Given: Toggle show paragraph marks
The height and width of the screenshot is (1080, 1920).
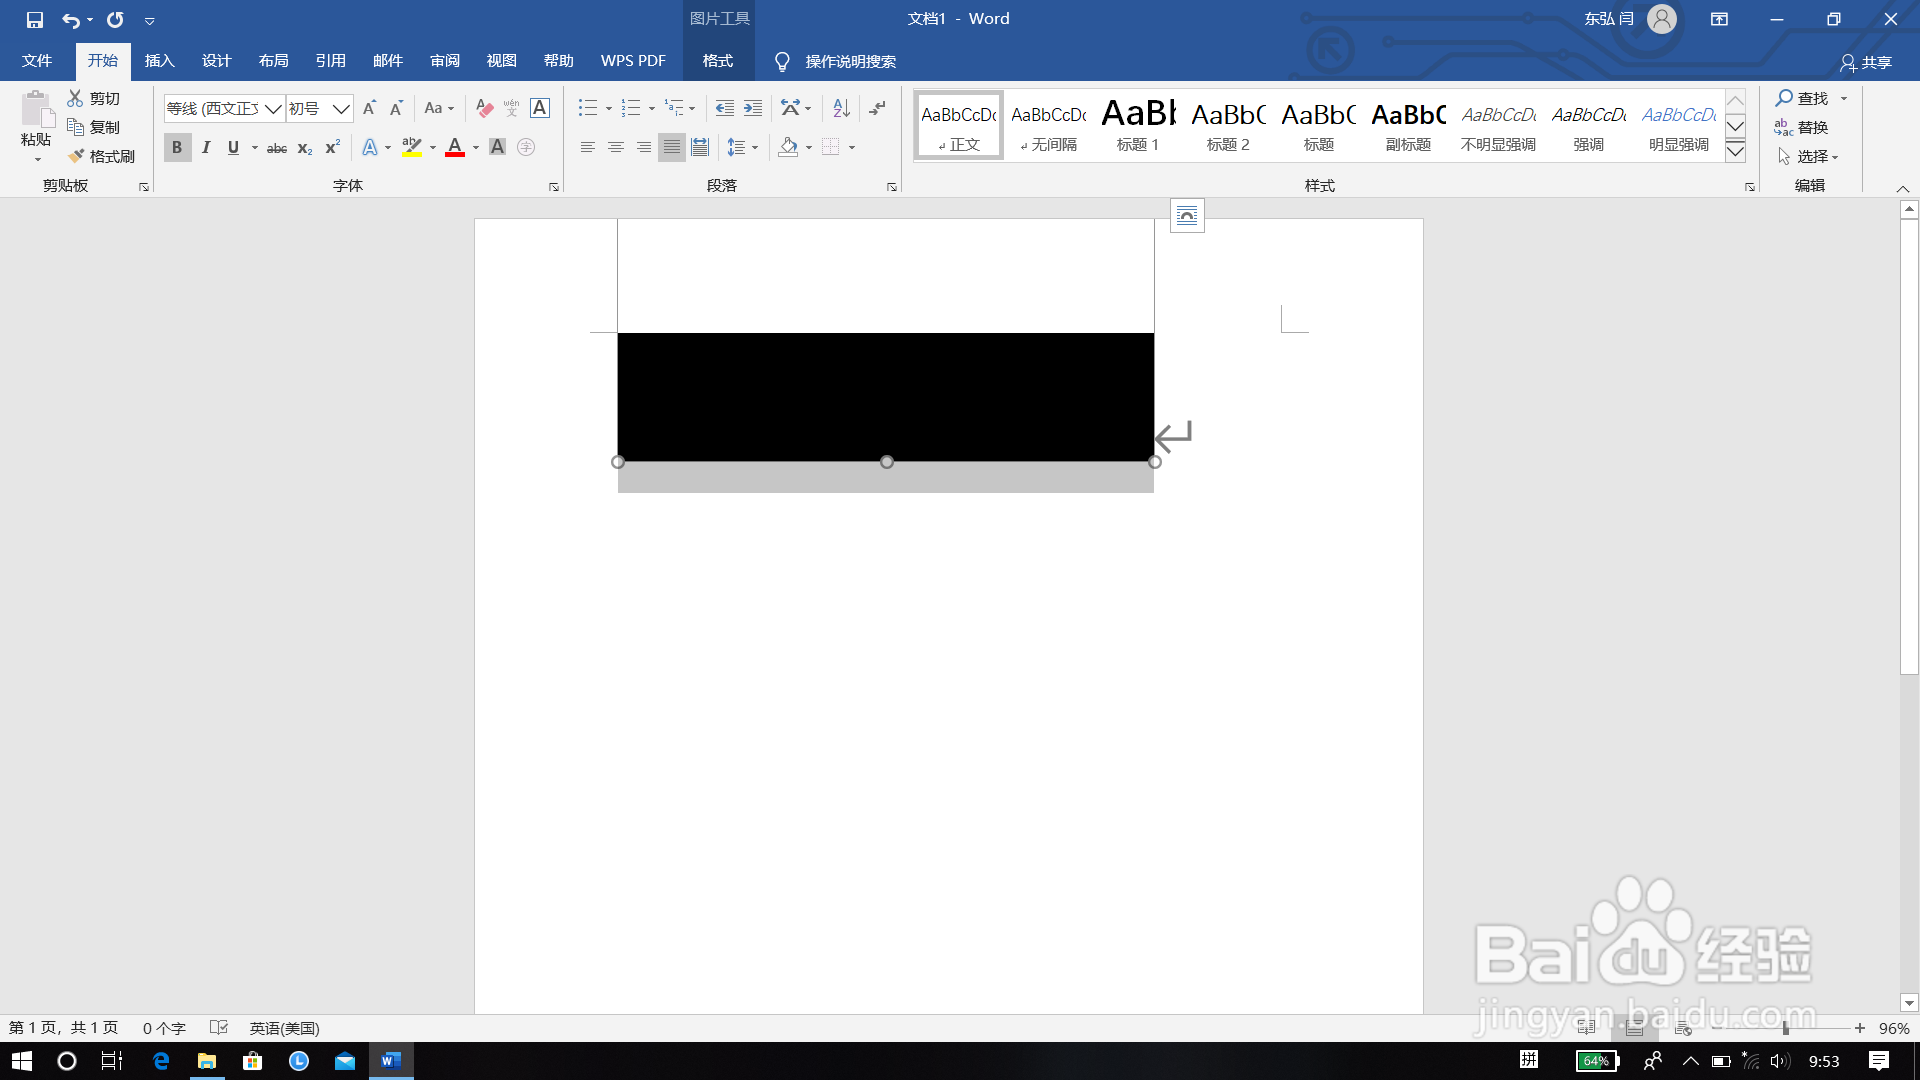Looking at the screenshot, I should coord(877,108).
